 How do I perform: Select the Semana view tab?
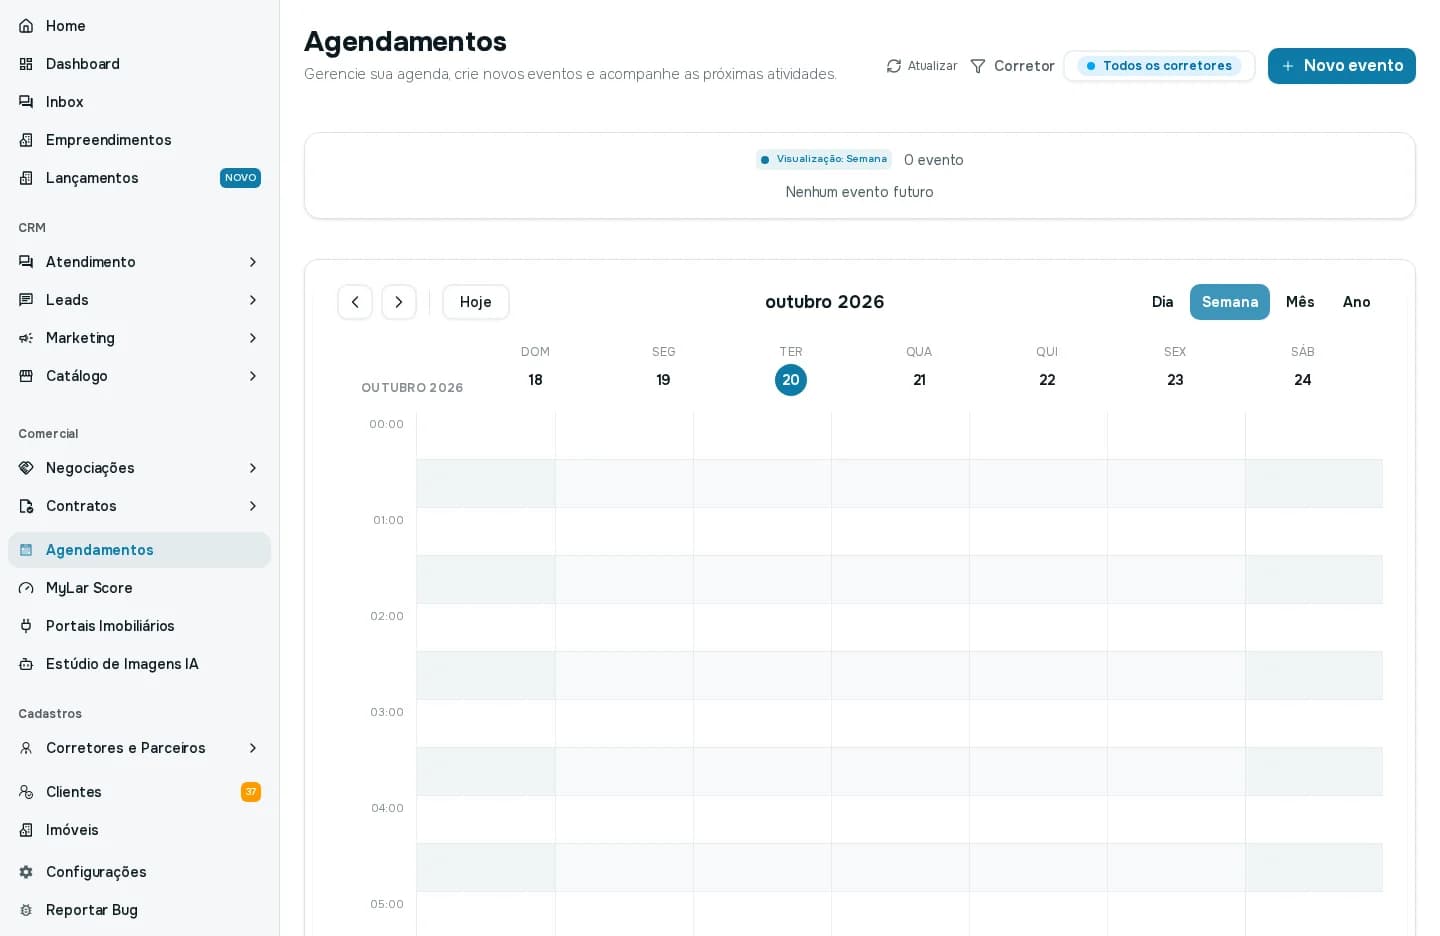tap(1230, 302)
